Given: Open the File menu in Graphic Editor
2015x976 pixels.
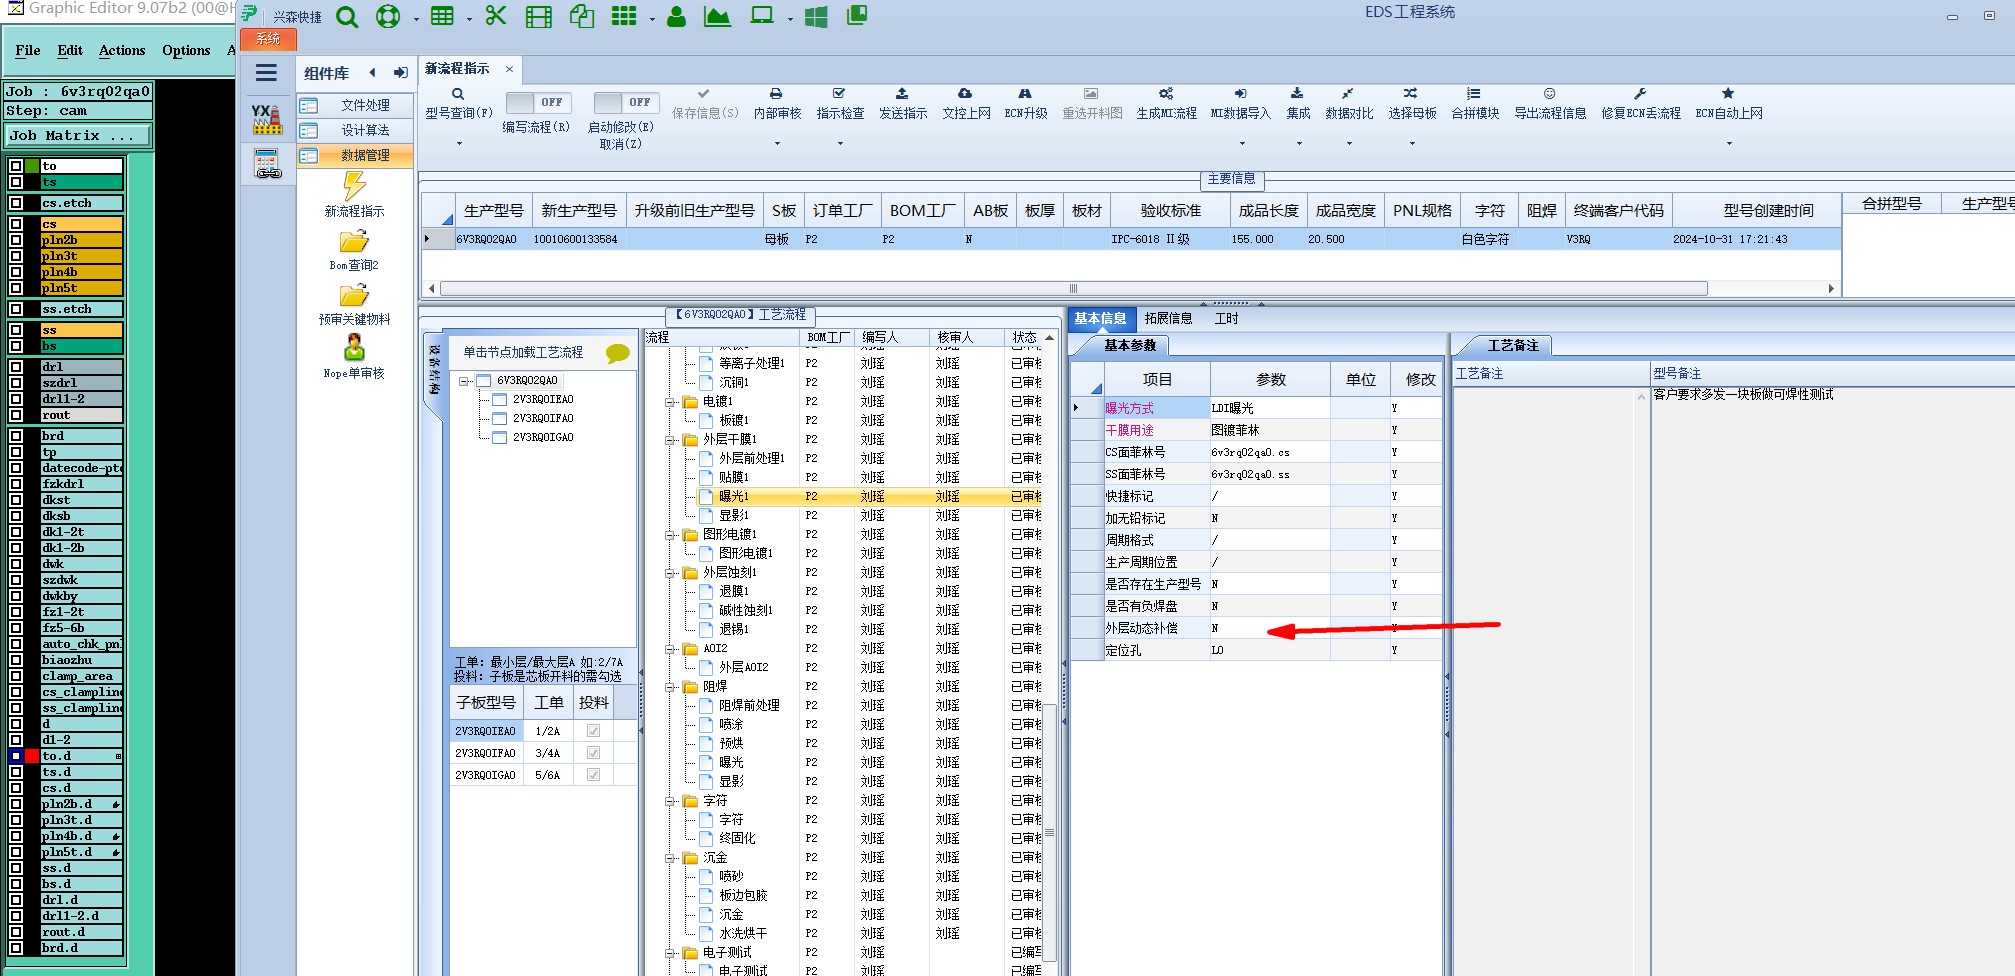Looking at the screenshot, I should pyautogui.click(x=28, y=50).
